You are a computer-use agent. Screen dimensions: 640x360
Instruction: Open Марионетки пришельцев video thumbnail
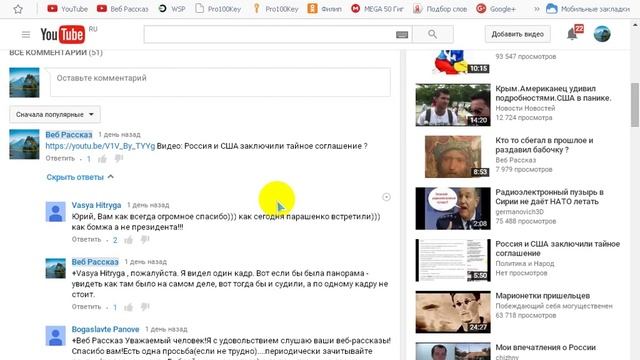coord(453,312)
